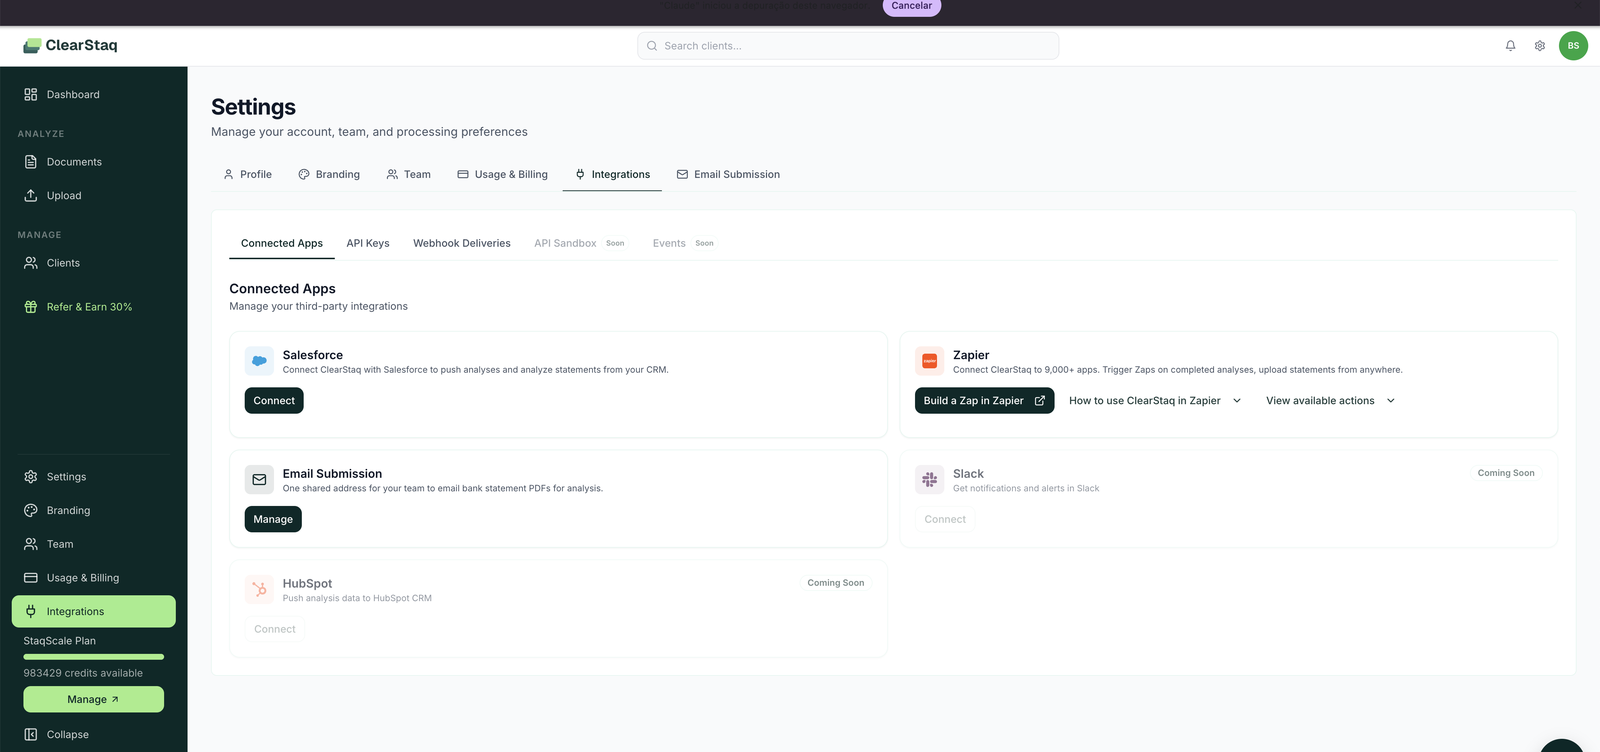Select the Integrations tab
This screenshot has width=1600, height=752.
tap(612, 174)
